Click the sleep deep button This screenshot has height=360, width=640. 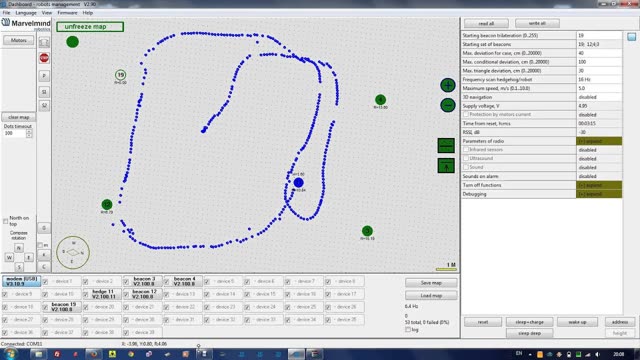point(529,333)
